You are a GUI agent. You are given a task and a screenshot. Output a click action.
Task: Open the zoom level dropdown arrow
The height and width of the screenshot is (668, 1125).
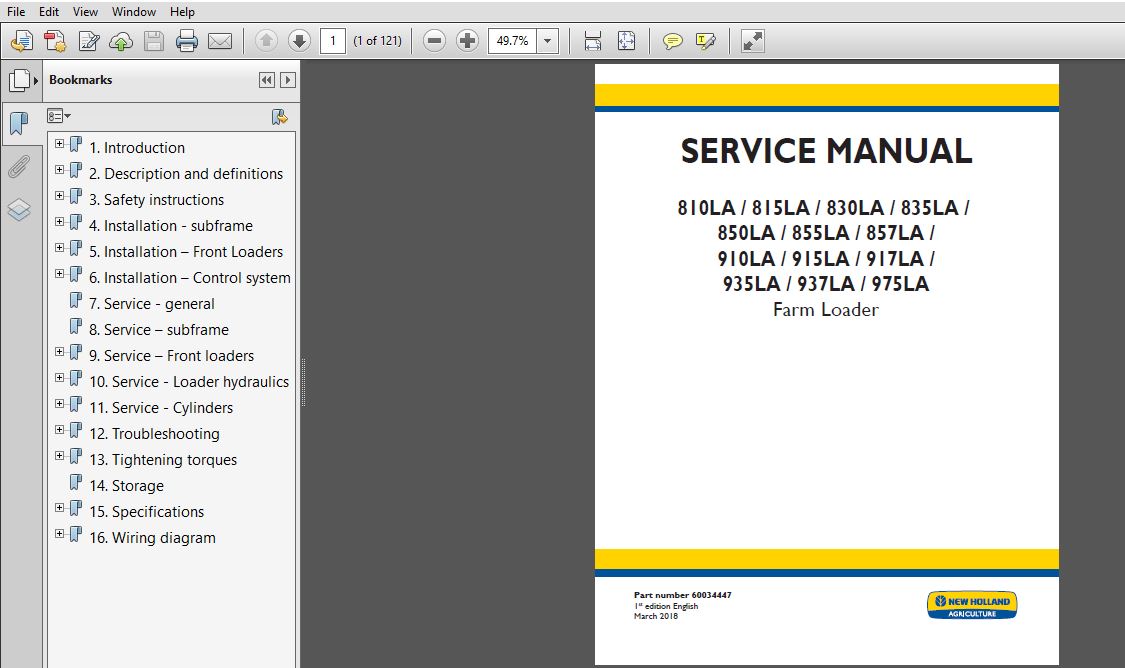pyautogui.click(x=547, y=41)
